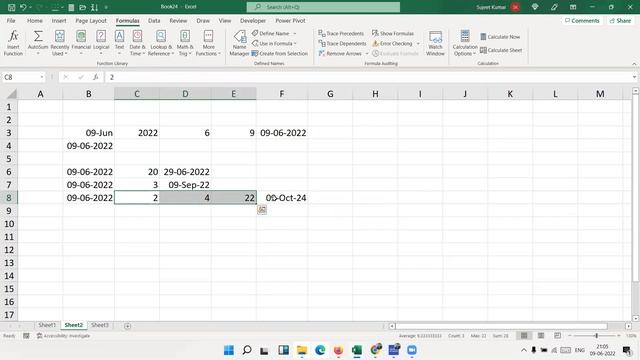Expand the Define Name dropdown arrow
This screenshot has width=640, height=360.
click(295, 33)
